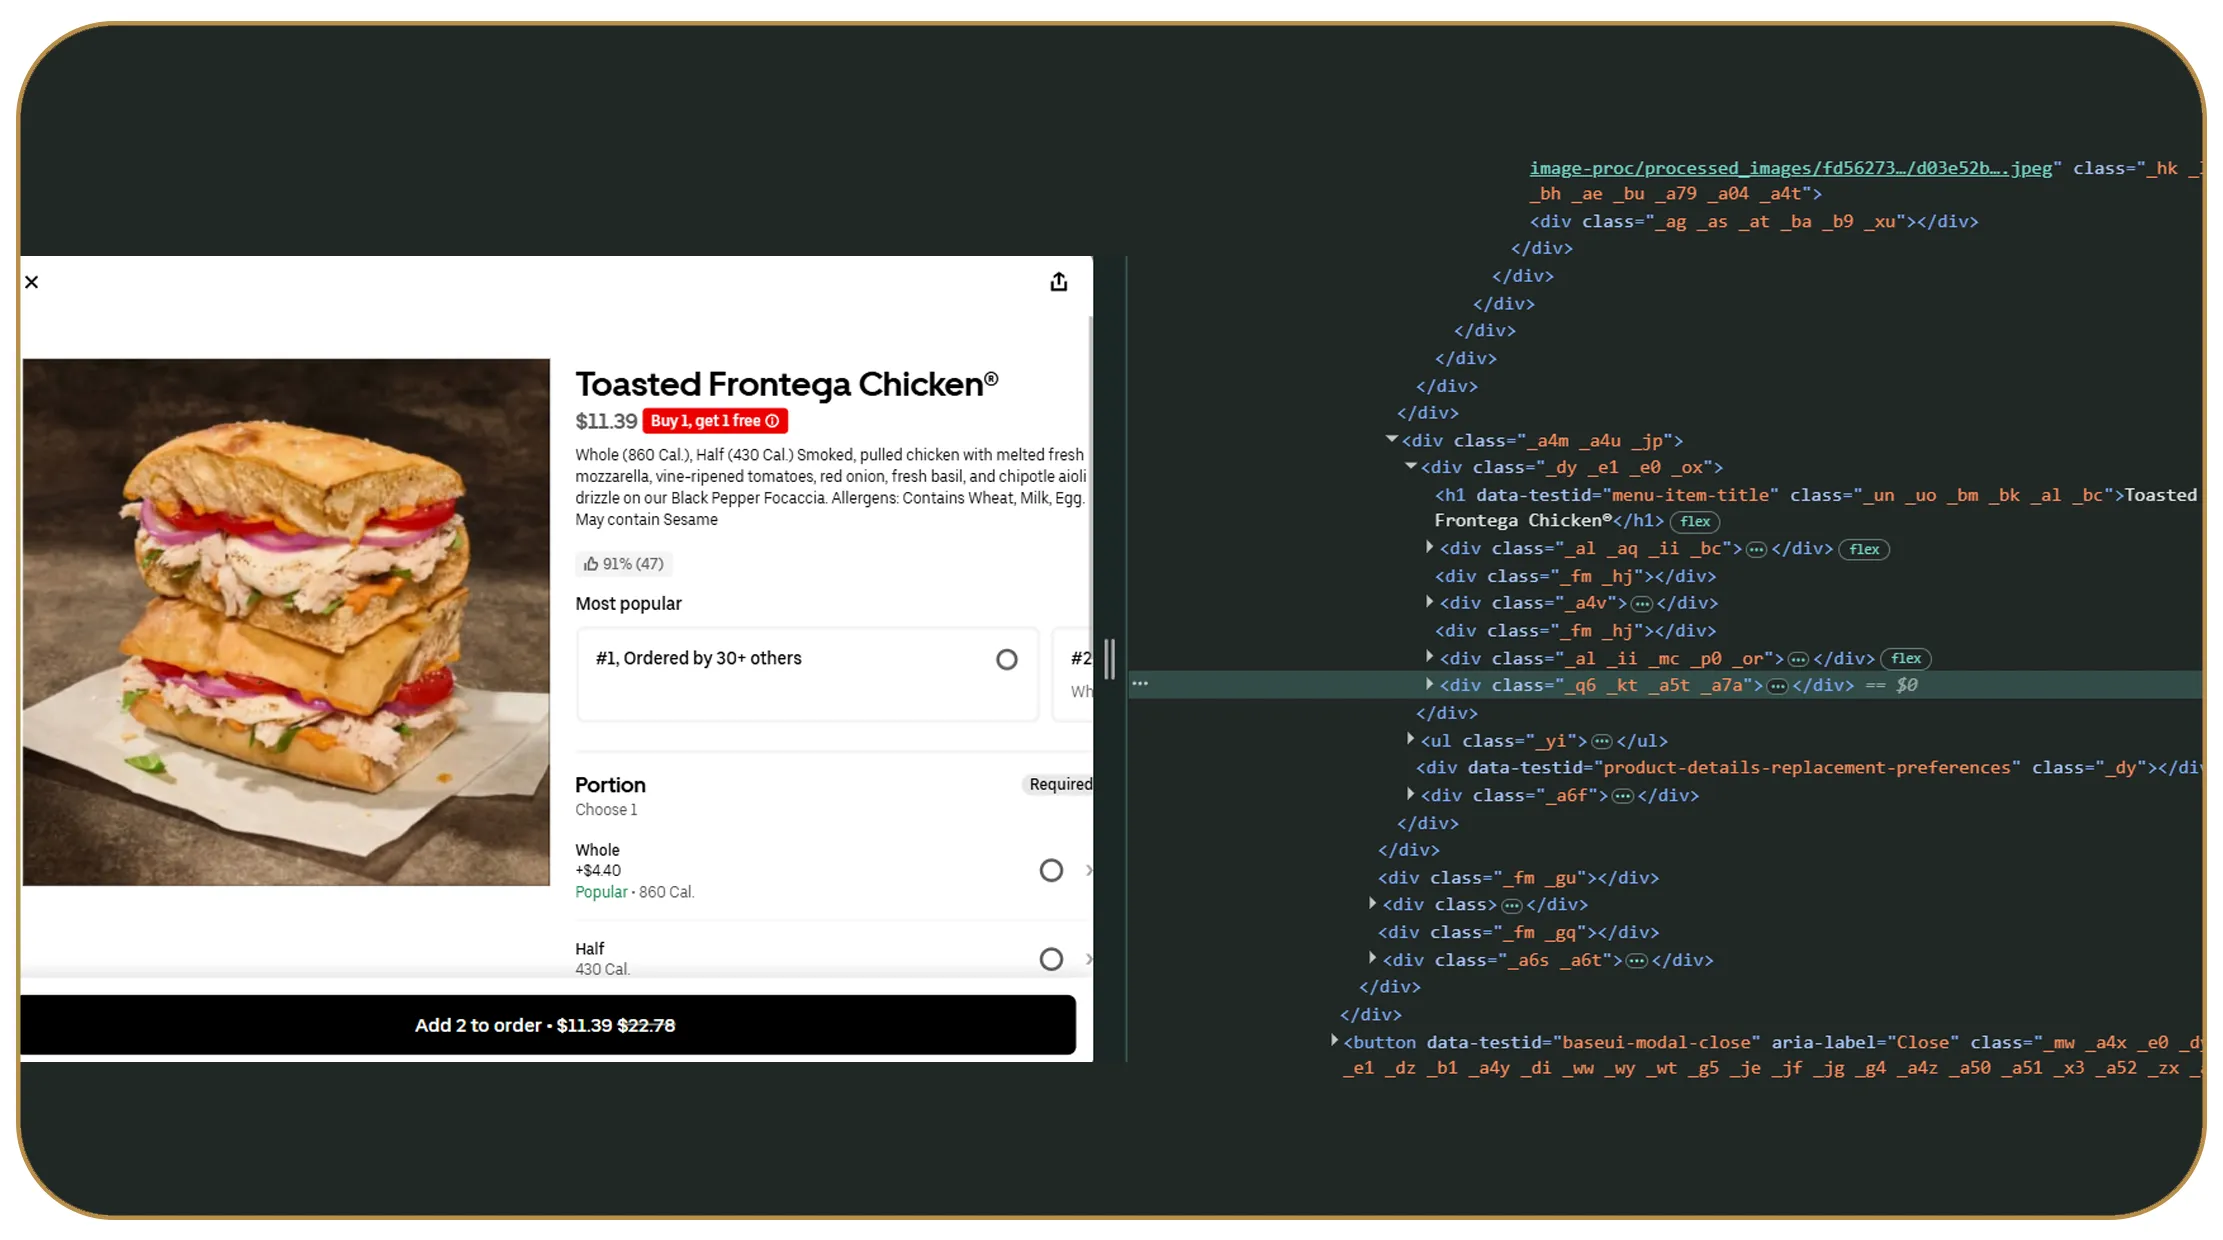2223x1240 pixels.
Task: Click the ellipsis in the _a6s _a6t div
Action: click(x=1637, y=960)
